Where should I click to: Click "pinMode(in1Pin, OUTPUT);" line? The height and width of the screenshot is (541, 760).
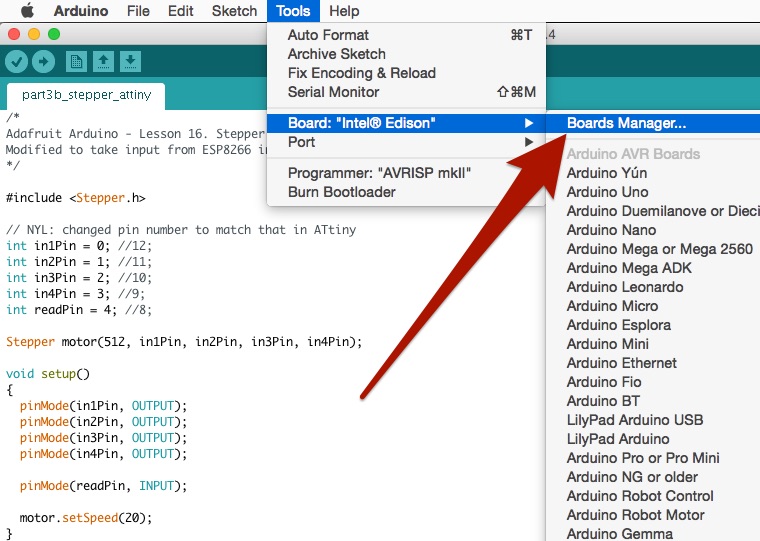click(x=103, y=406)
